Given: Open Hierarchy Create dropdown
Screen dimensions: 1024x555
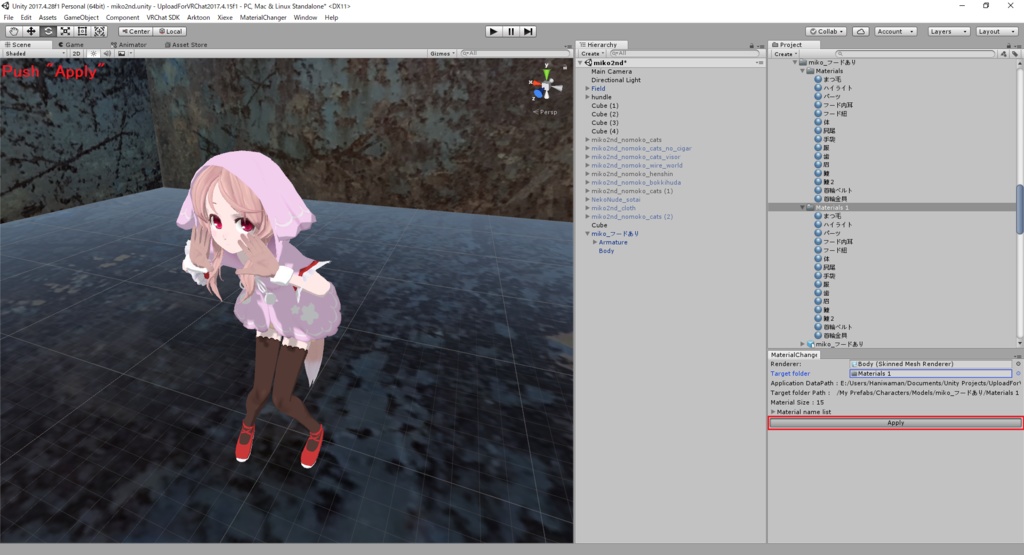Looking at the screenshot, I should pyautogui.click(x=592, y=54).
